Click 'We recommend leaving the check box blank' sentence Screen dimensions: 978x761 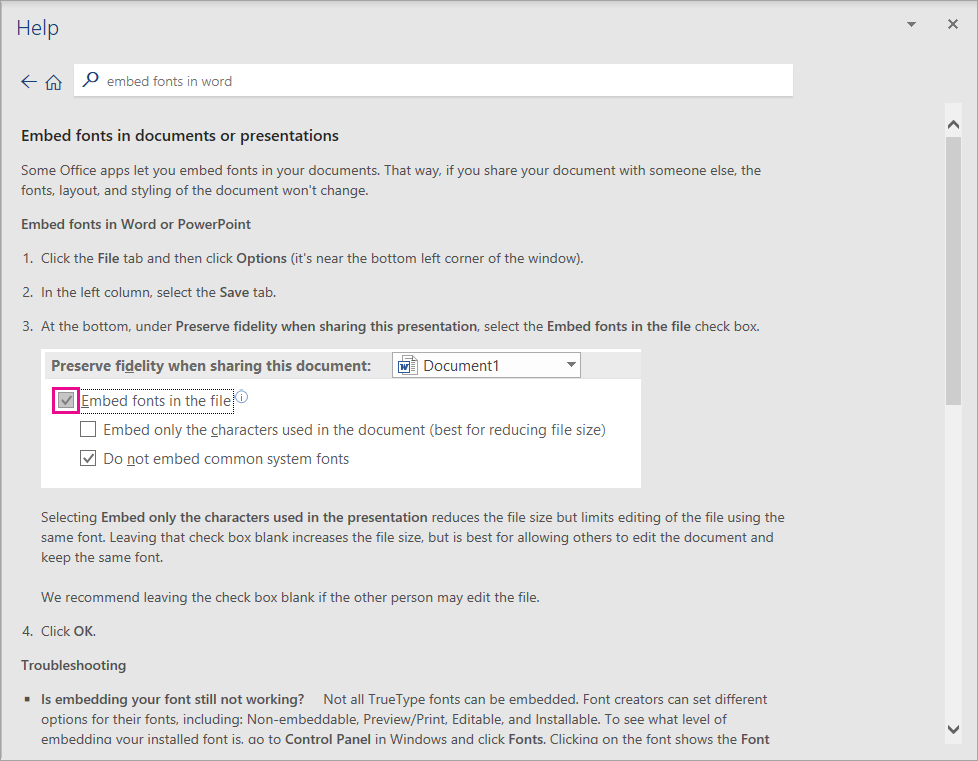pos(290,598)
